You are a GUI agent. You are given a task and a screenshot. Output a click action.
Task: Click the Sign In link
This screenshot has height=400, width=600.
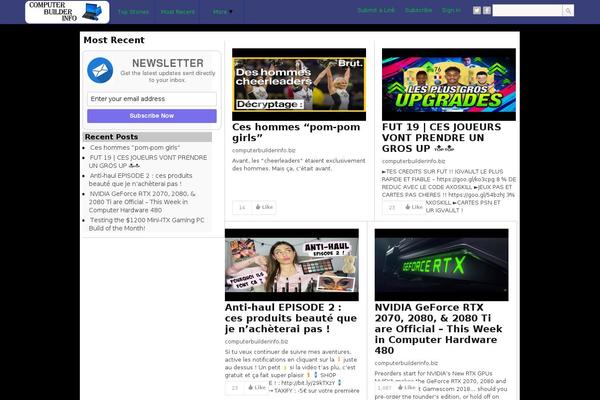coord(451,10)
